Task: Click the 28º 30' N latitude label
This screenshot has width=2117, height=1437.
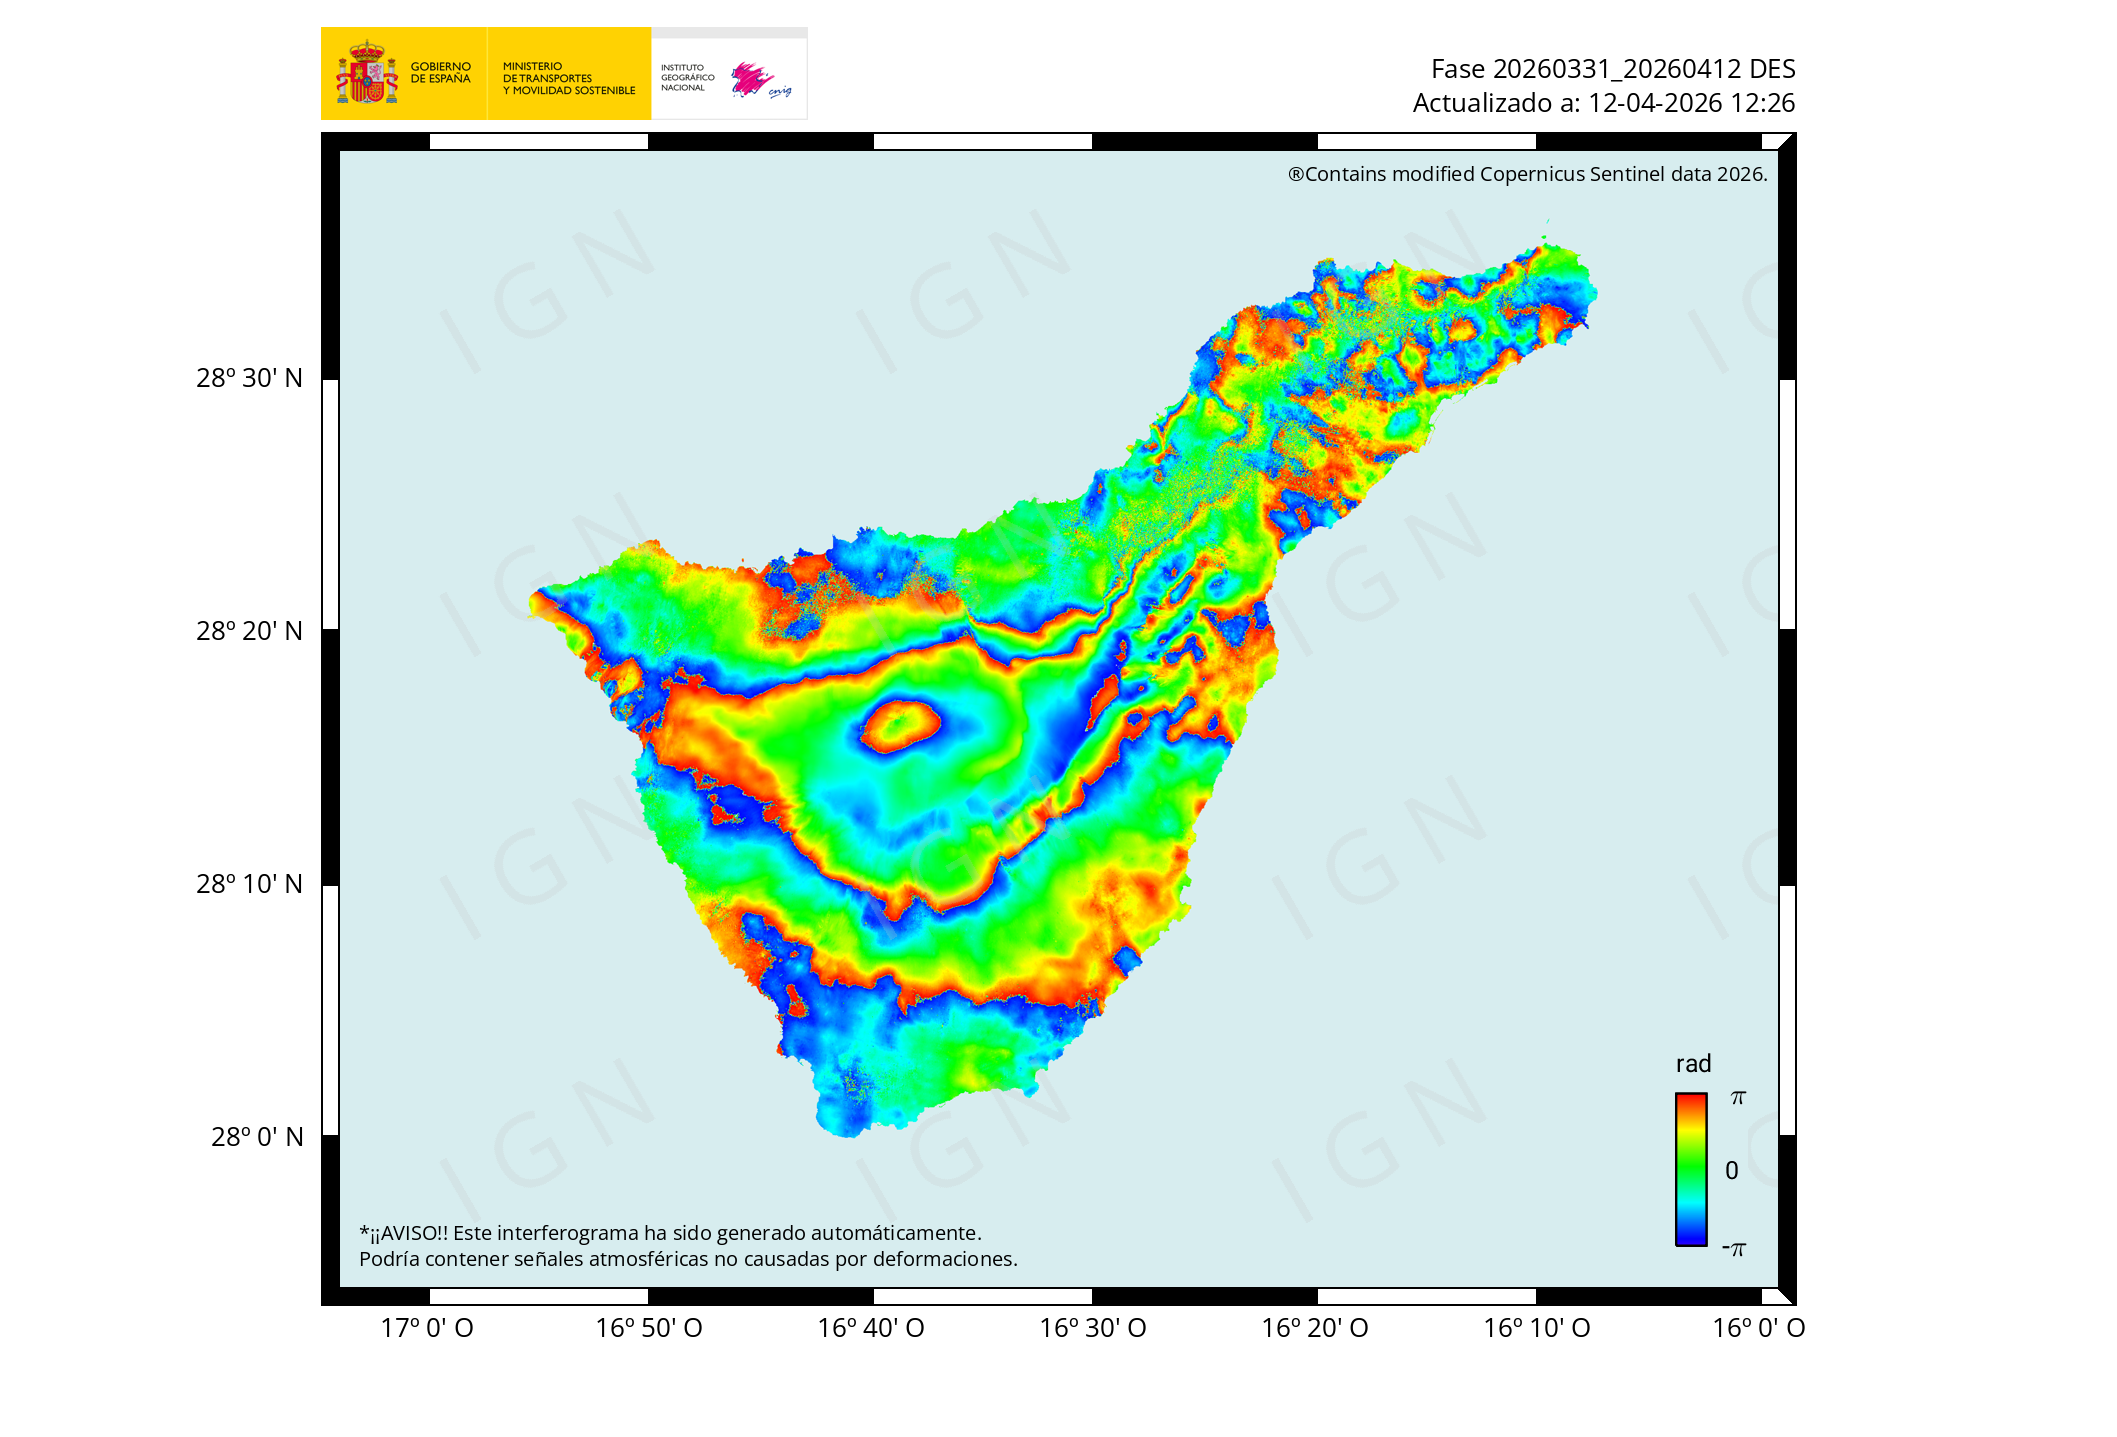Action: 249,378
